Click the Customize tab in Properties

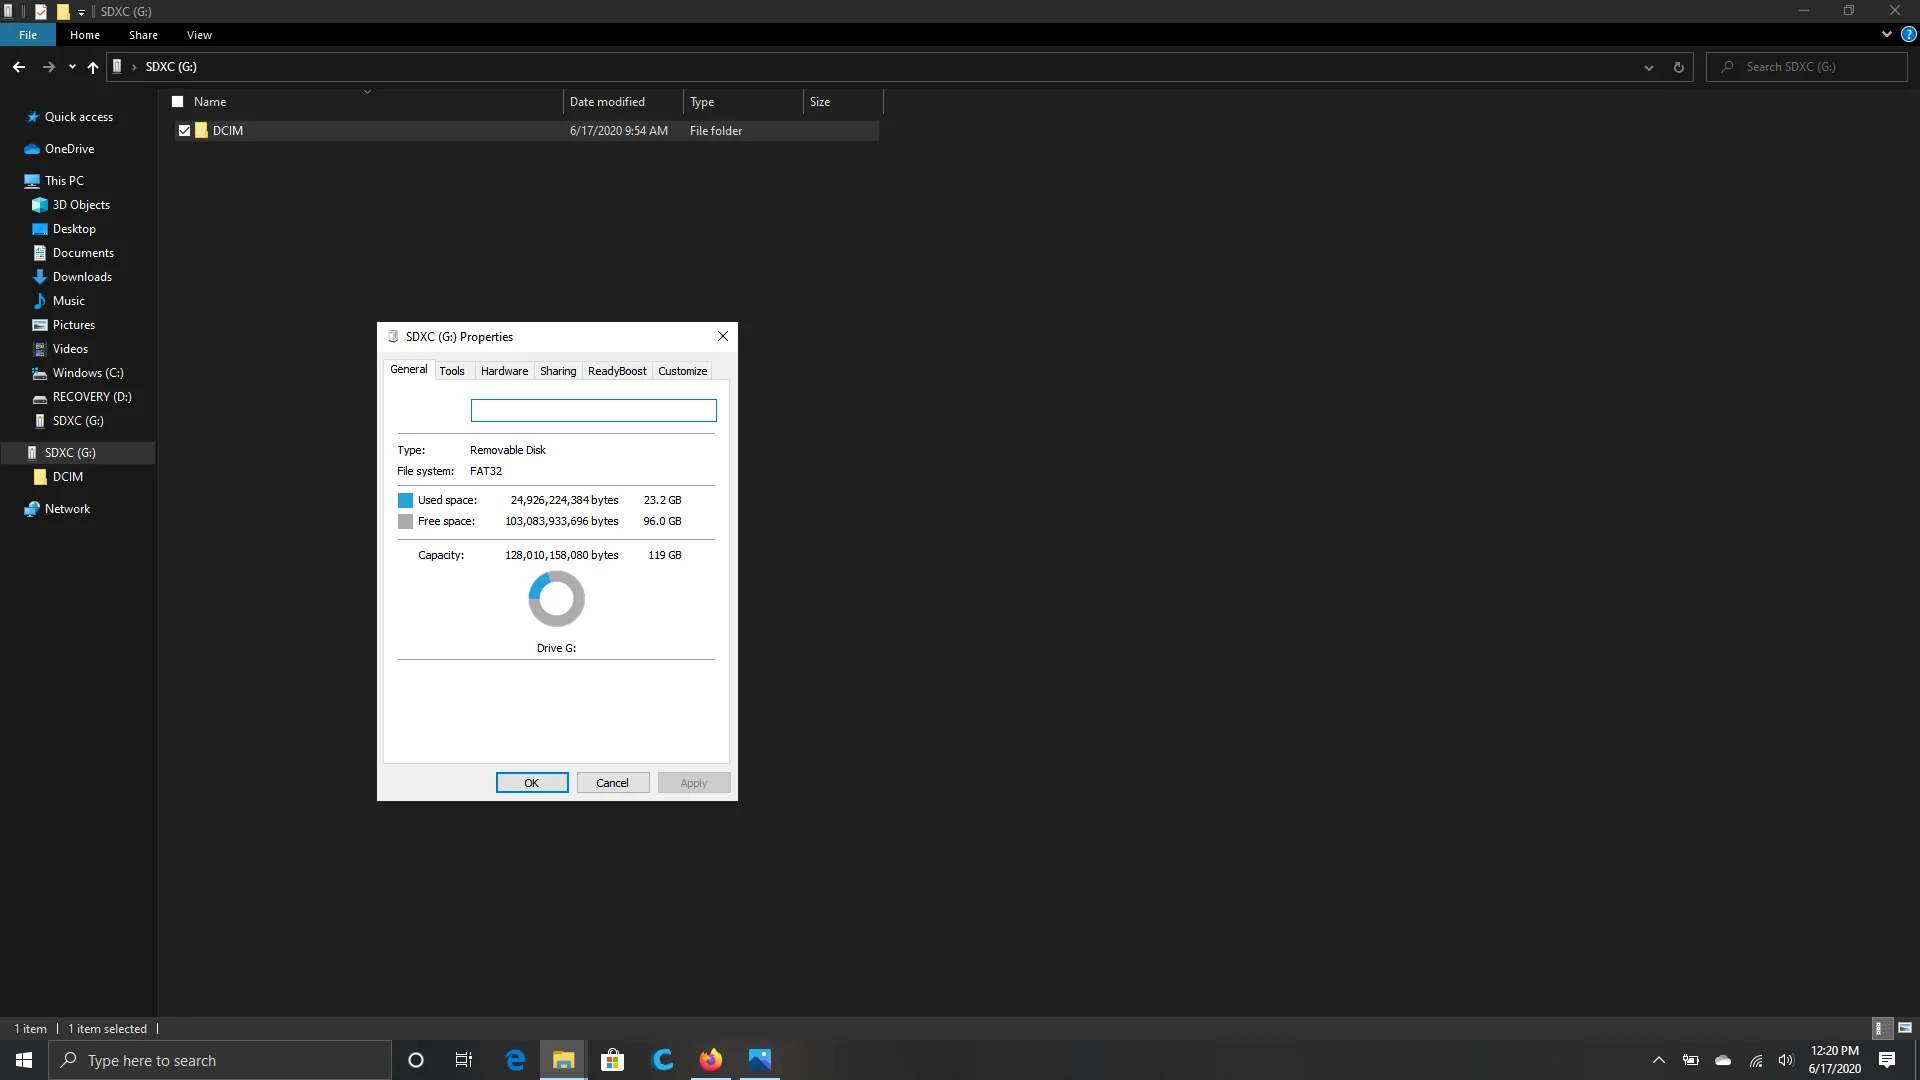(x=683, y=371)
